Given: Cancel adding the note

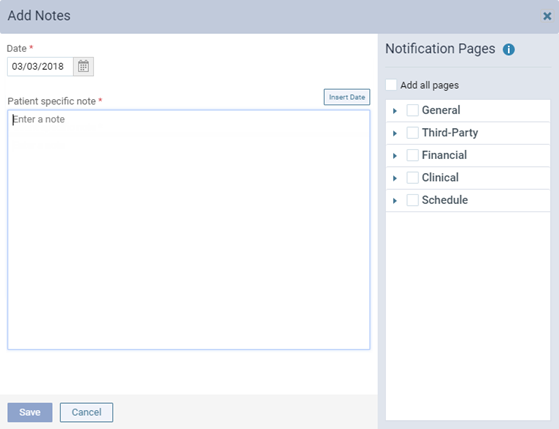Looking at the screenshot, I should coord(86,412).
